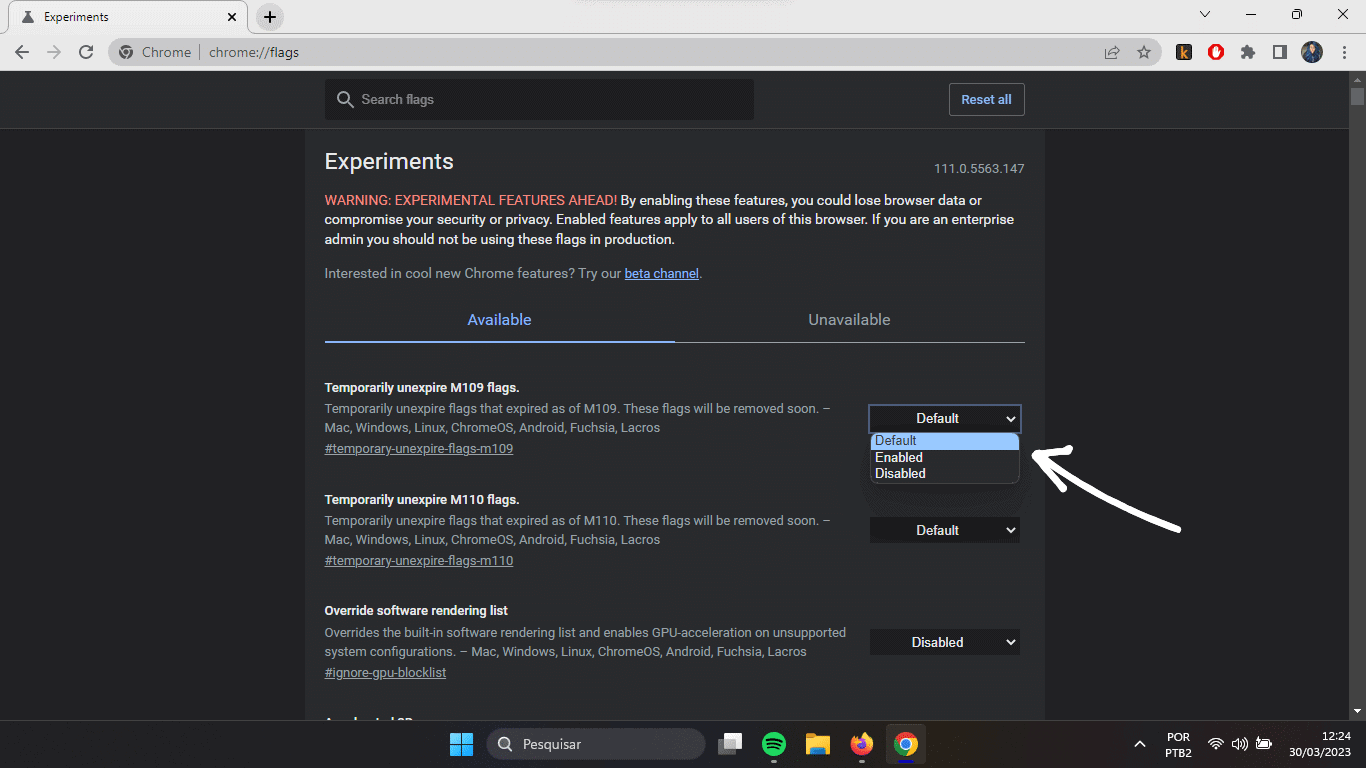
Task: Click the Experiments heading
Action: 389,162
